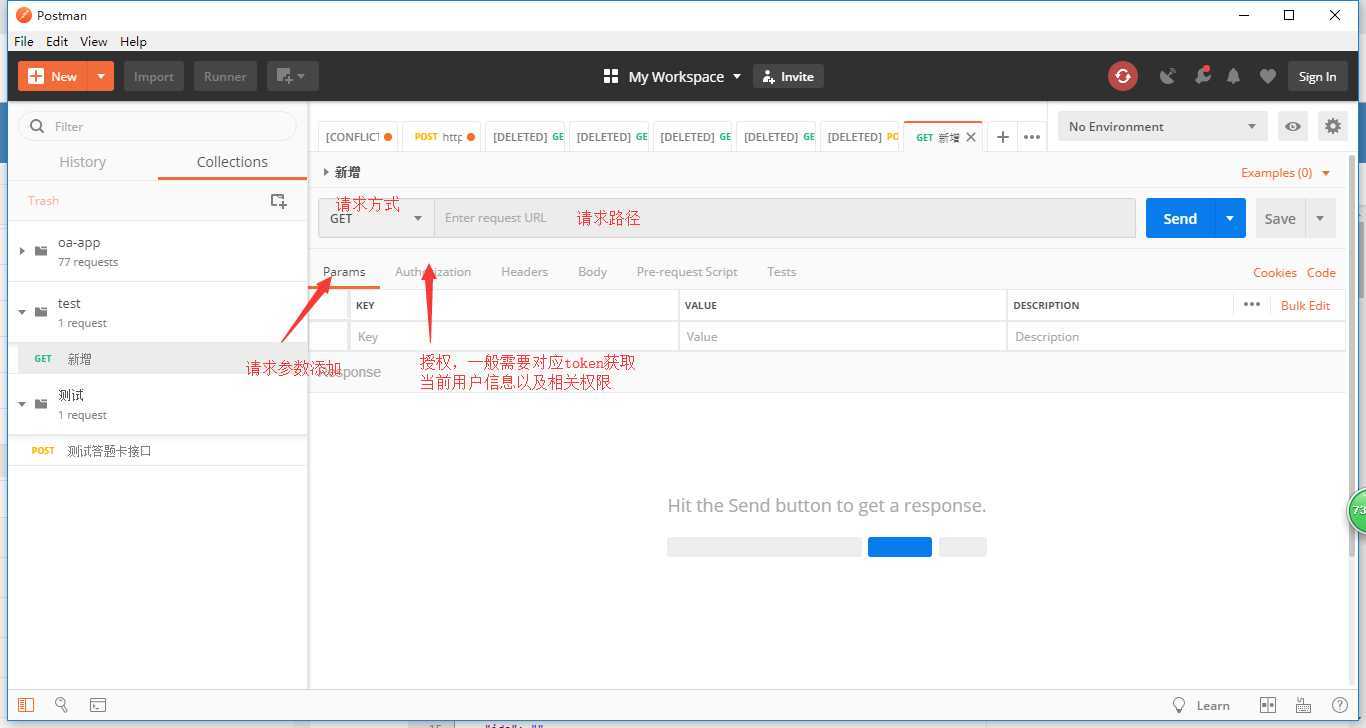This screenshot has width=1366, height=728.
Task: Open the File menu
Action: point(24,41)
